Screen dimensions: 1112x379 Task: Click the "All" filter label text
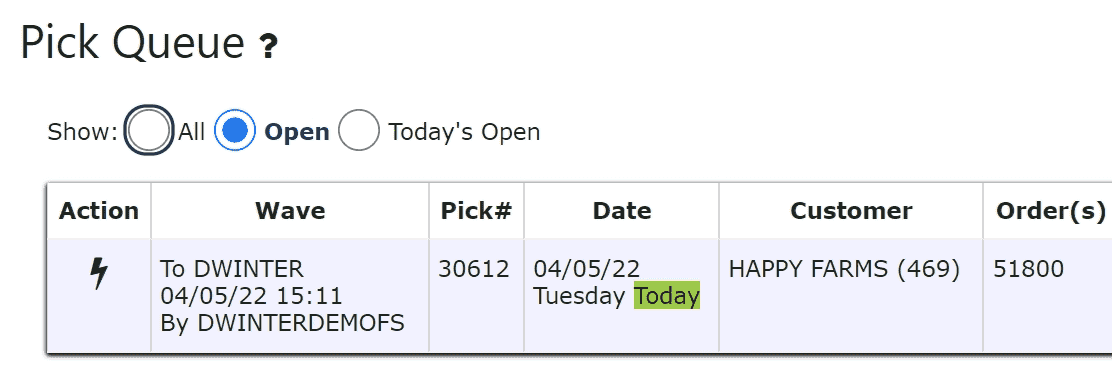(191, 132)
